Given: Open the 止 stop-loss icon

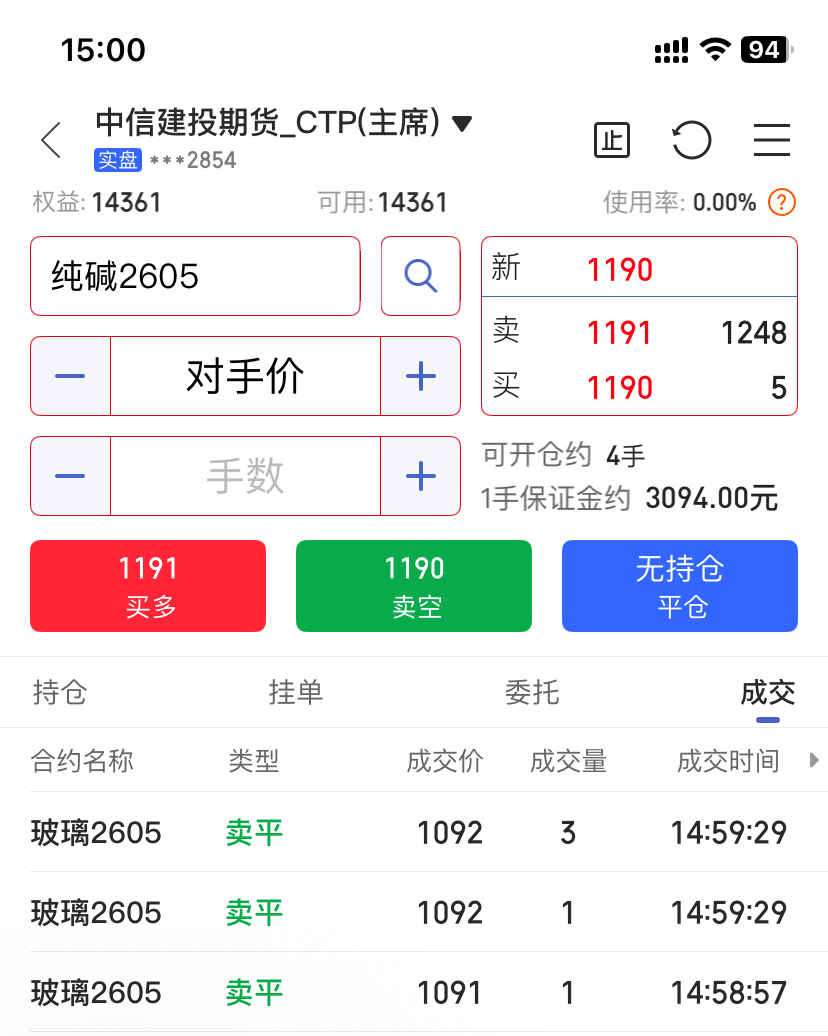Looking at the screenshot, I should 612,140.
